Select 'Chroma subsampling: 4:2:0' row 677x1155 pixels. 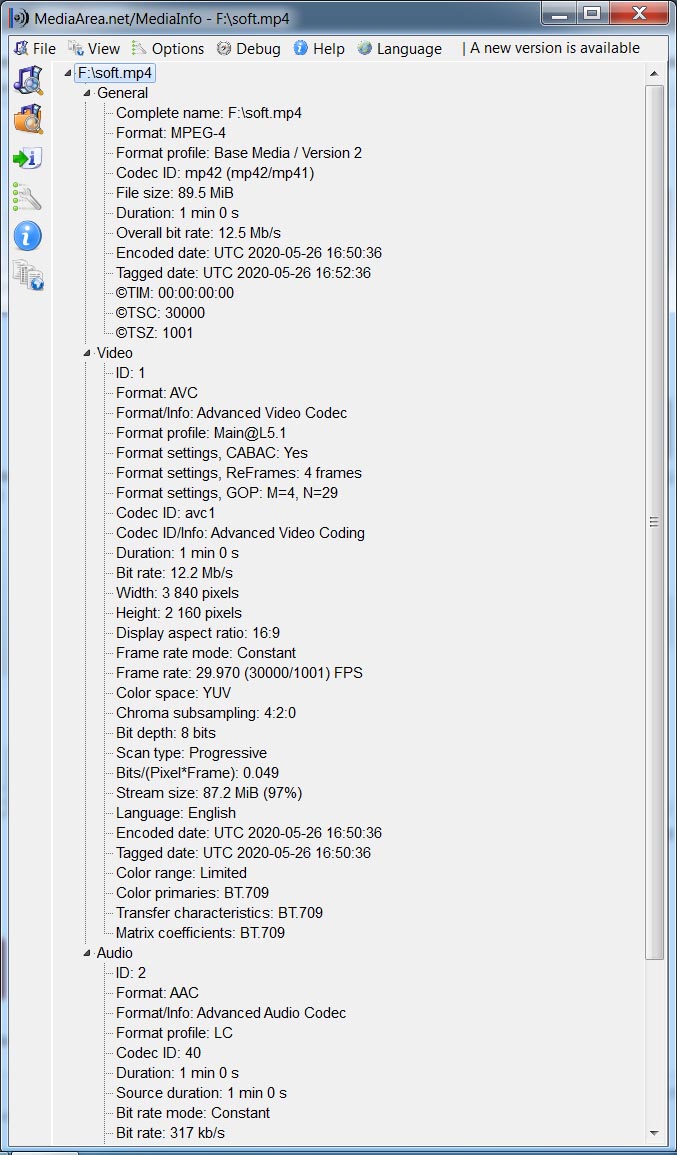[206, 713]
